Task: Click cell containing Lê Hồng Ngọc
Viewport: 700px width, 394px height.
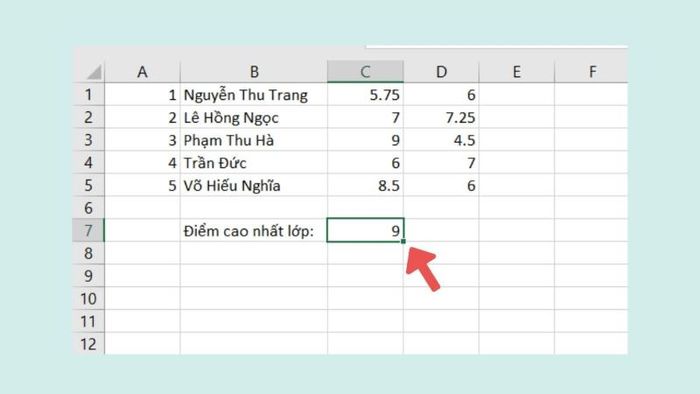Action: (254, 117)
